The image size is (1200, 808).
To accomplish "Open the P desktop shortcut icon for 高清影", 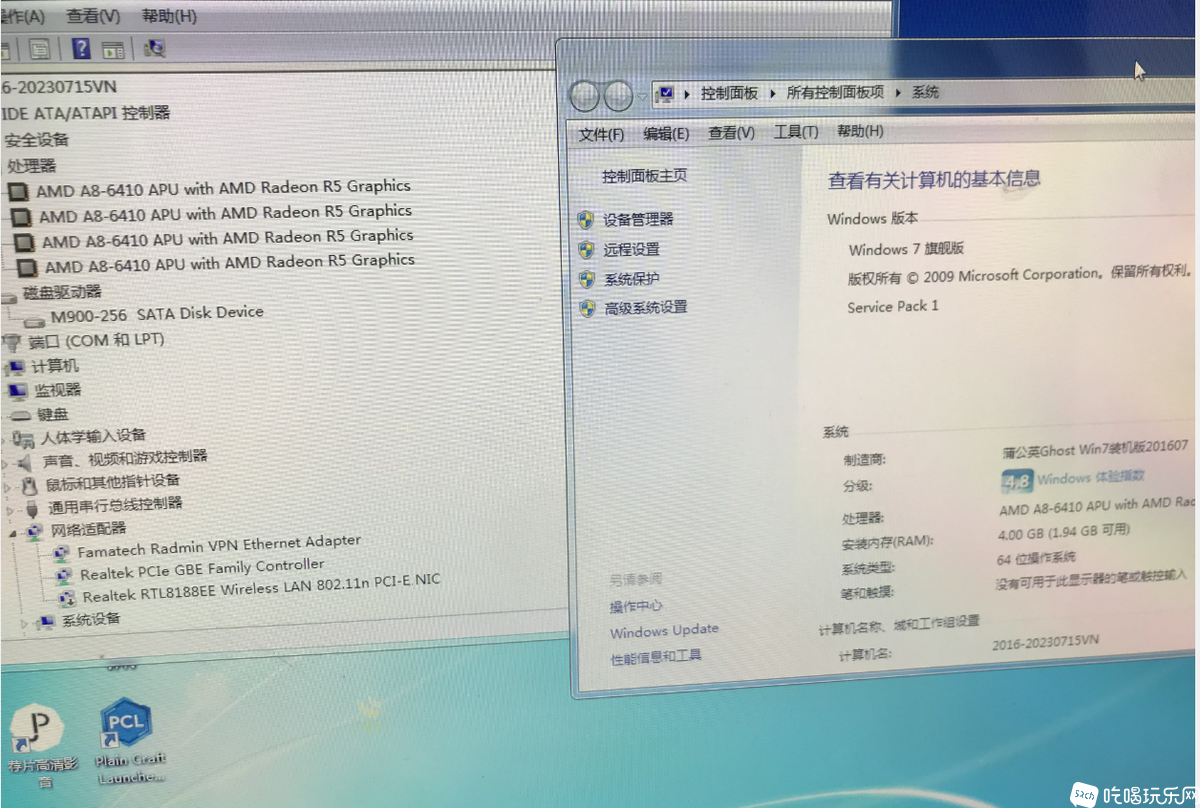I will click(39, 728).
